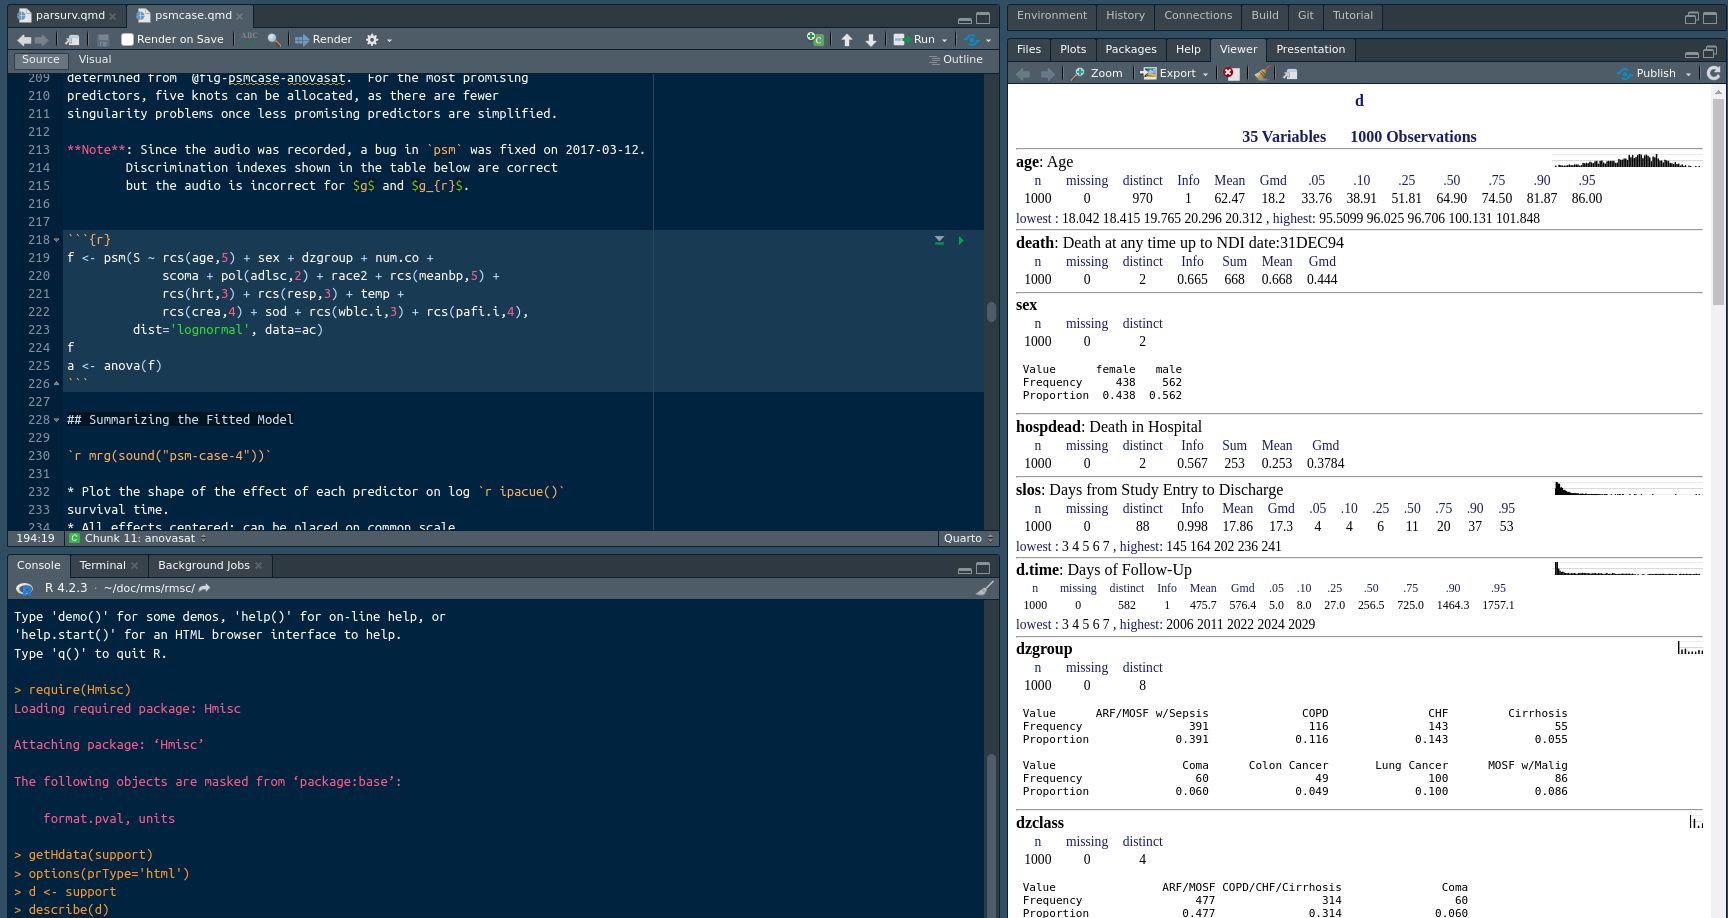Viewport: 1728px width, 918px height.
Task: Jump to previous chunk with up arrow
Action: [x=847, y=40]
